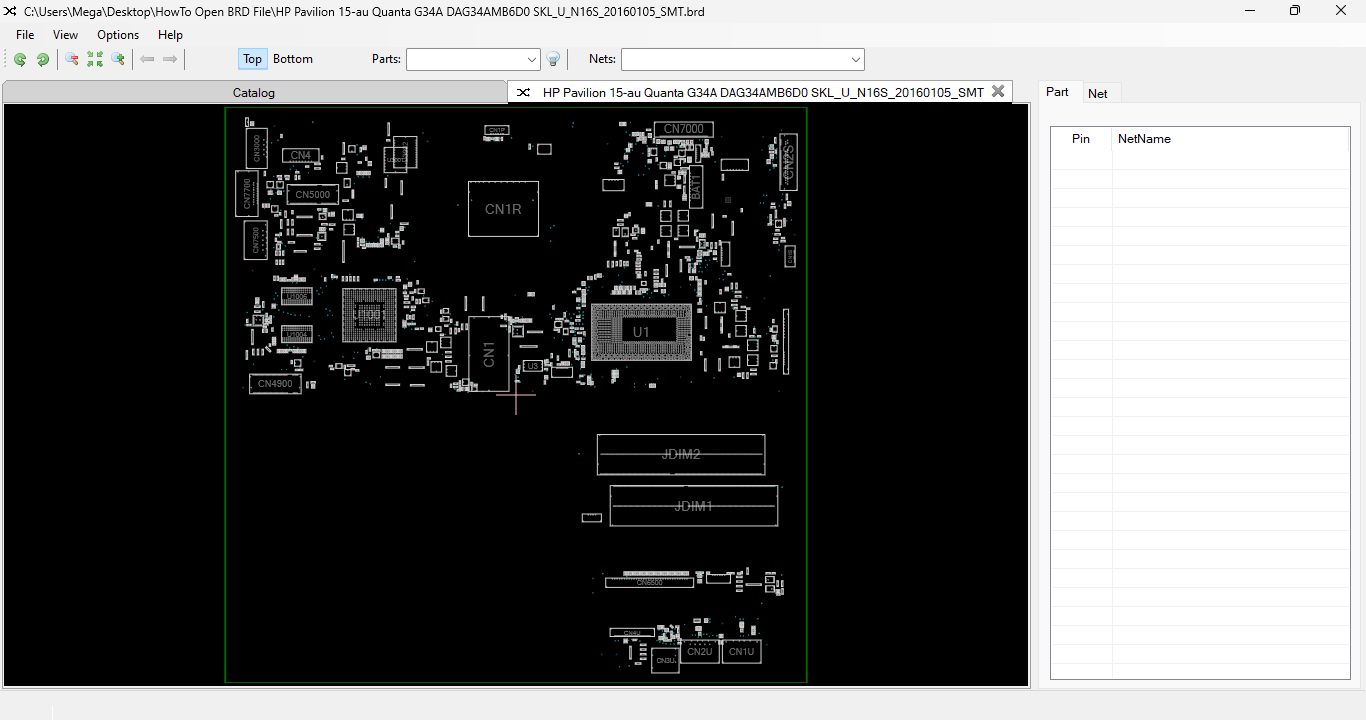This screenshot has height=720, width=1366.
Task: Select the CN4 connector
Action: (x=301, y=155)
